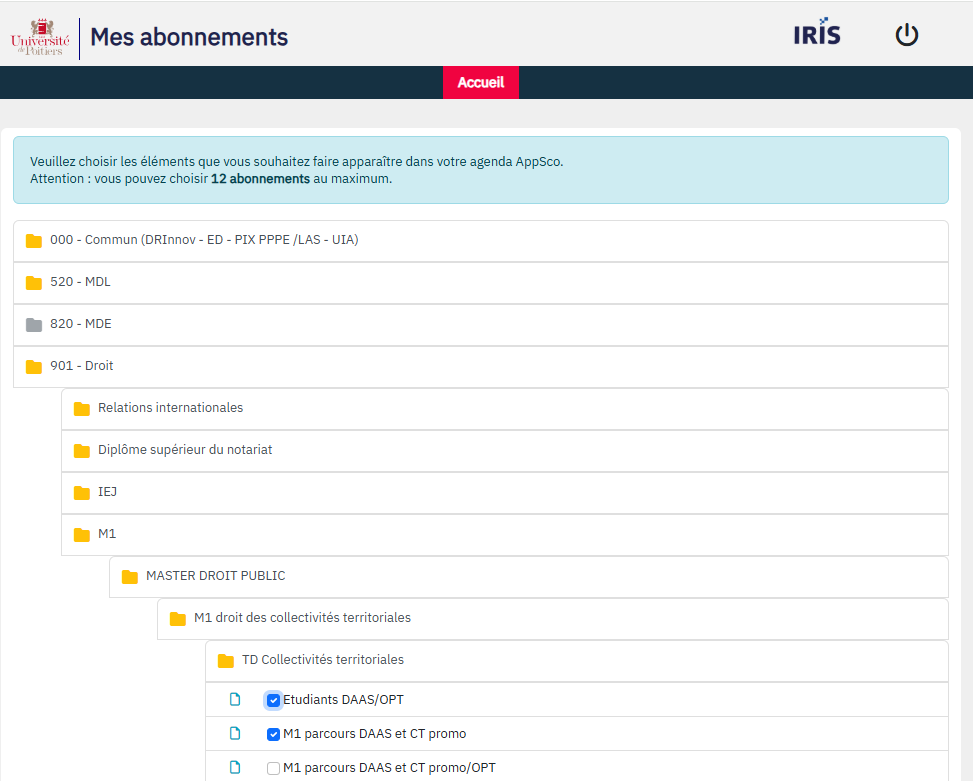973x781 pixels.
Task: Uncheck the Etudiants DAAS/OPT checkbox
Action: (x=273, y=700)
